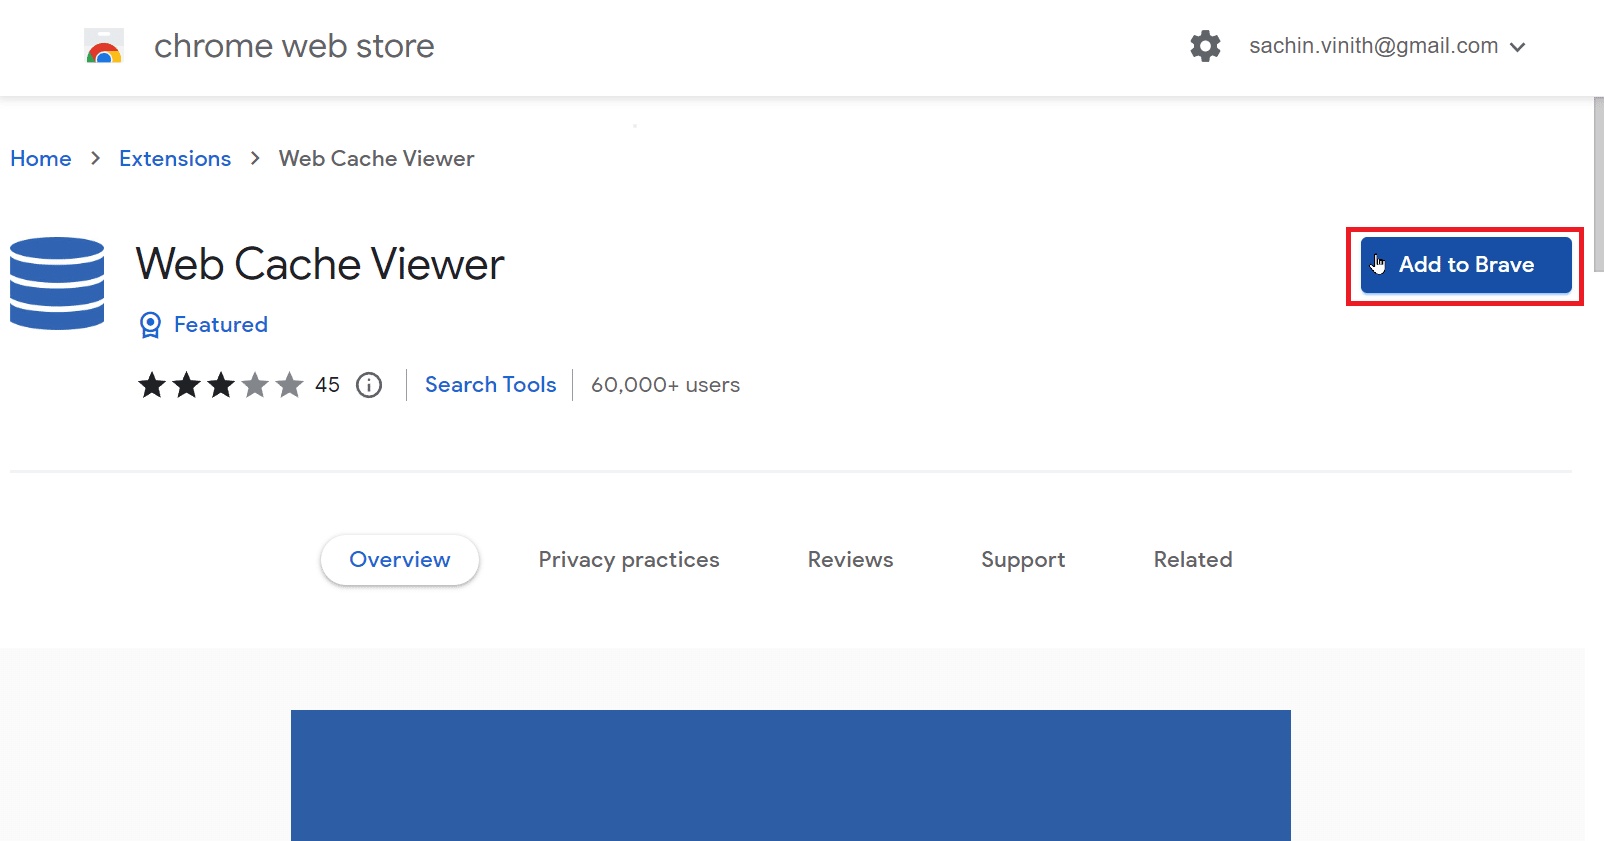Viewport: 1604px width, 841px height.
Task: Click the Featured badge icon
Action: click(x=150, y=325)
